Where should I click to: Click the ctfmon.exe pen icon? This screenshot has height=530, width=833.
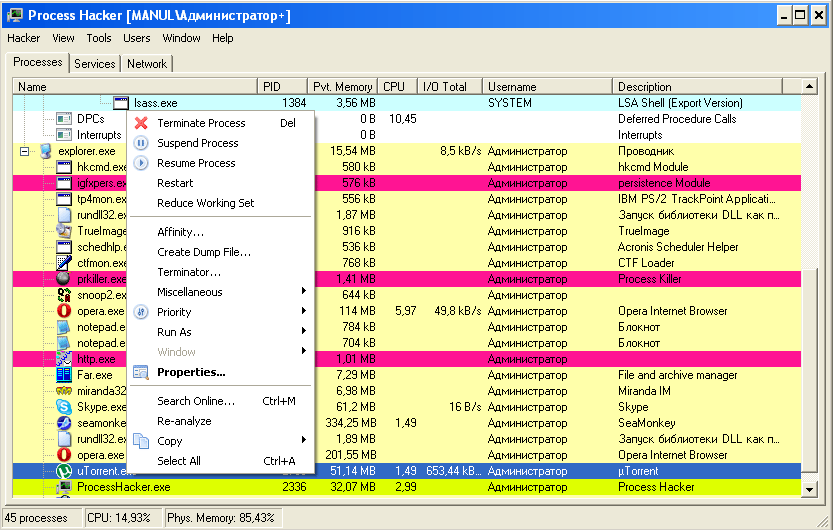coord(64,263)
